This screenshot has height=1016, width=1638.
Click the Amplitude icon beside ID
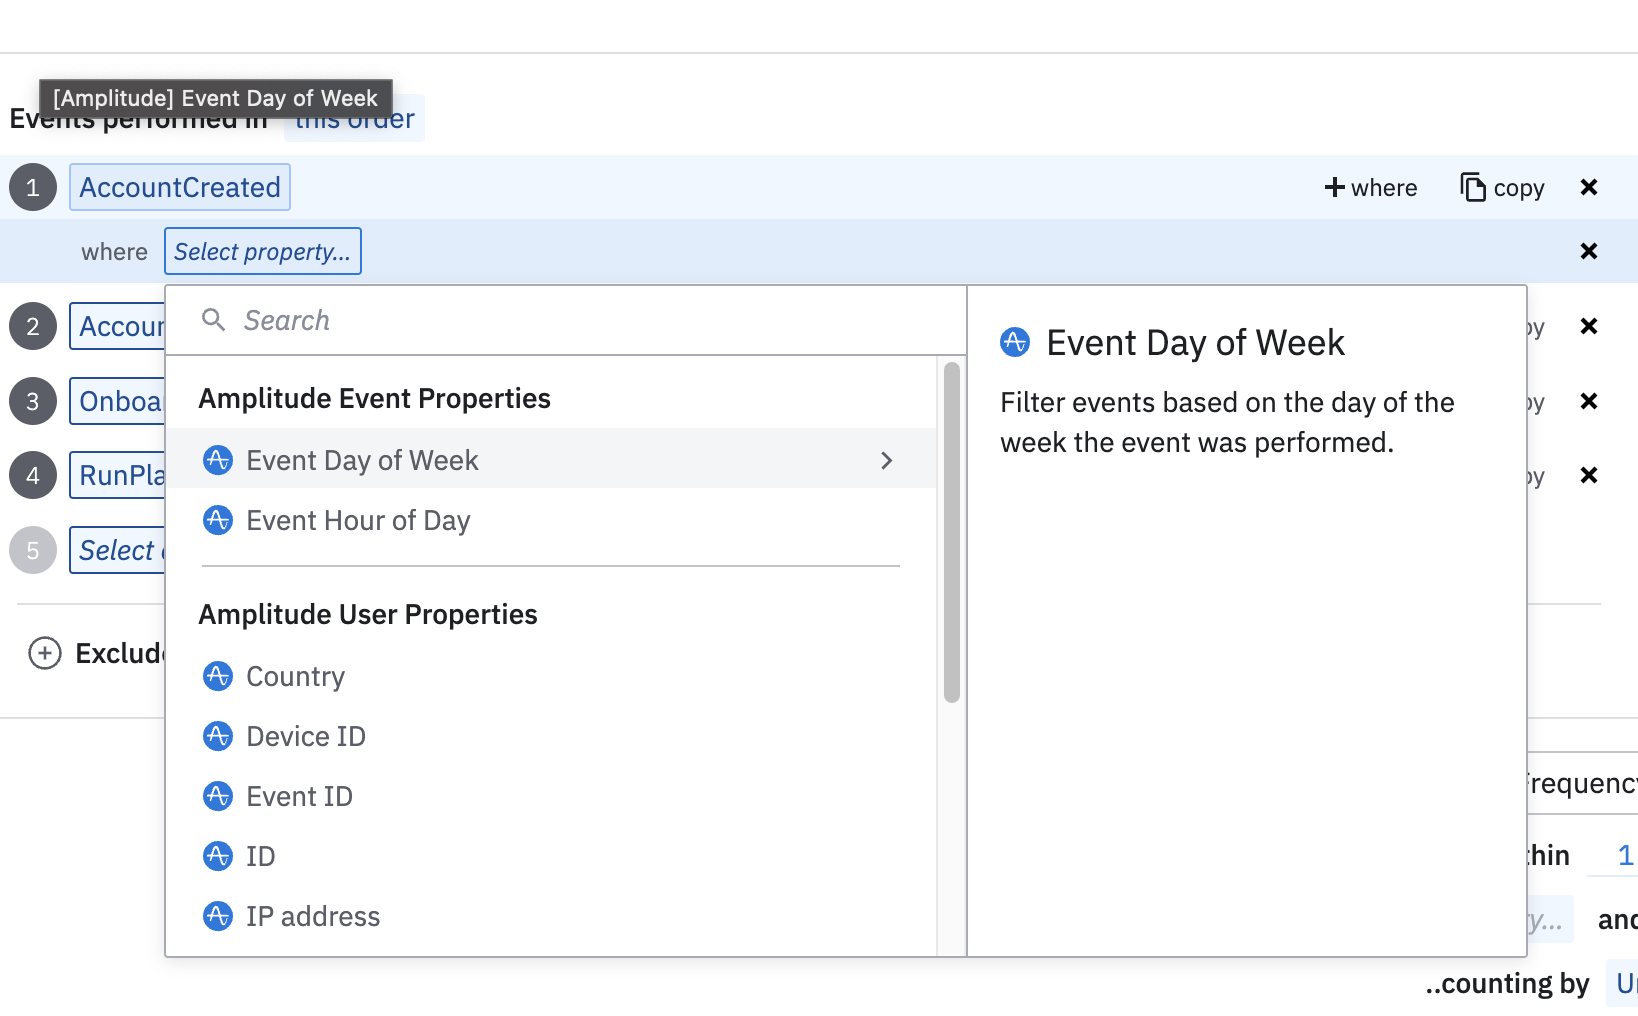(x=218, y=856)
